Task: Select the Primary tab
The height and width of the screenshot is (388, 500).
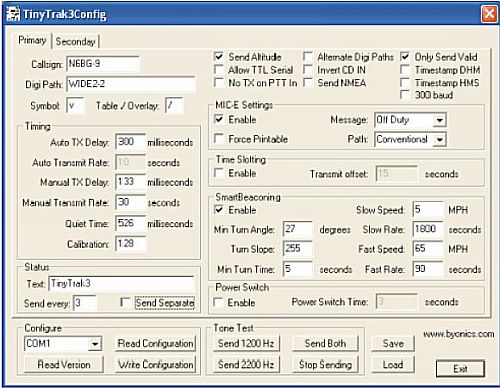Action: 32,40
